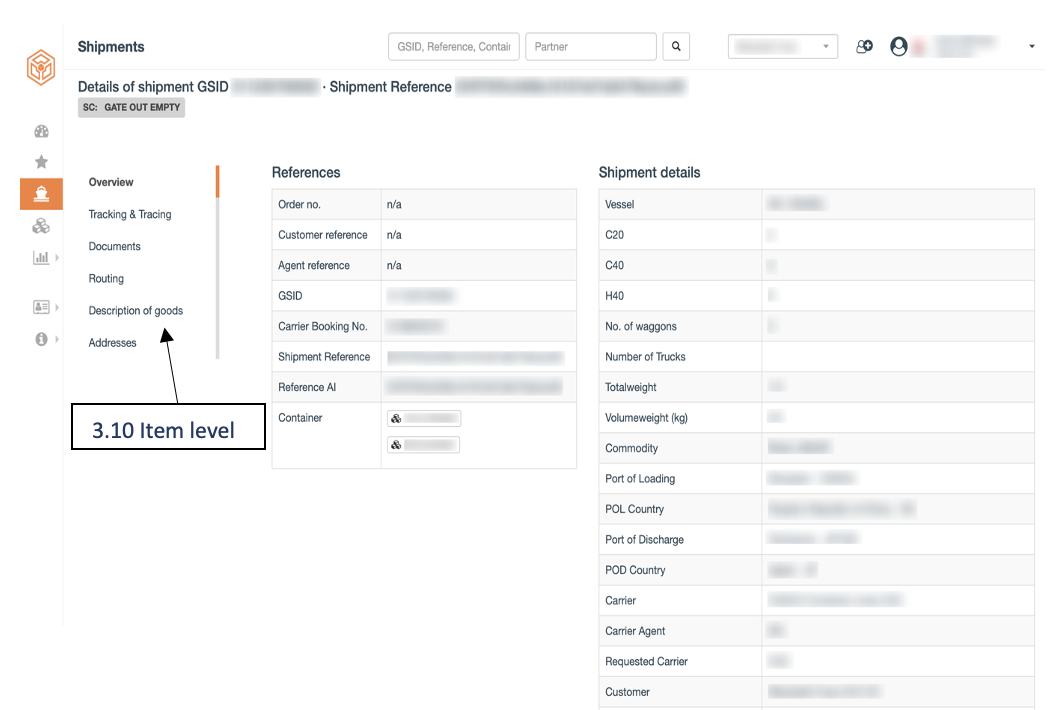This screenshot has width=1054, height=710.
Task: Open the dashboard gauge icon in sidebar
Action: click(x=42, y=131)
